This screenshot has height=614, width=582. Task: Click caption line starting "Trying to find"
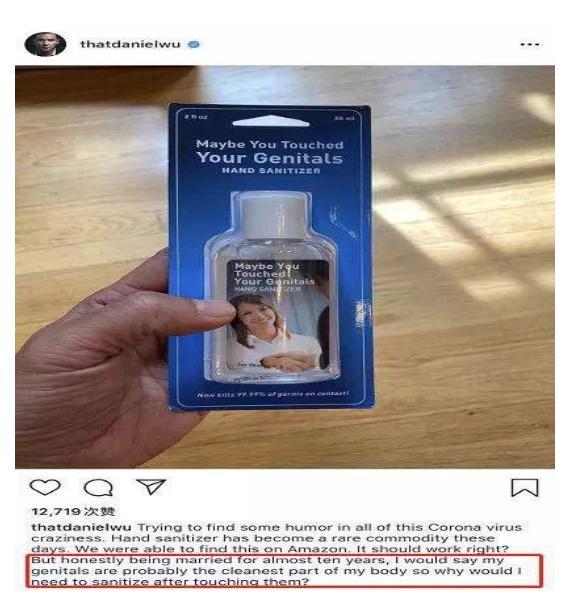[x=329, y=527]
